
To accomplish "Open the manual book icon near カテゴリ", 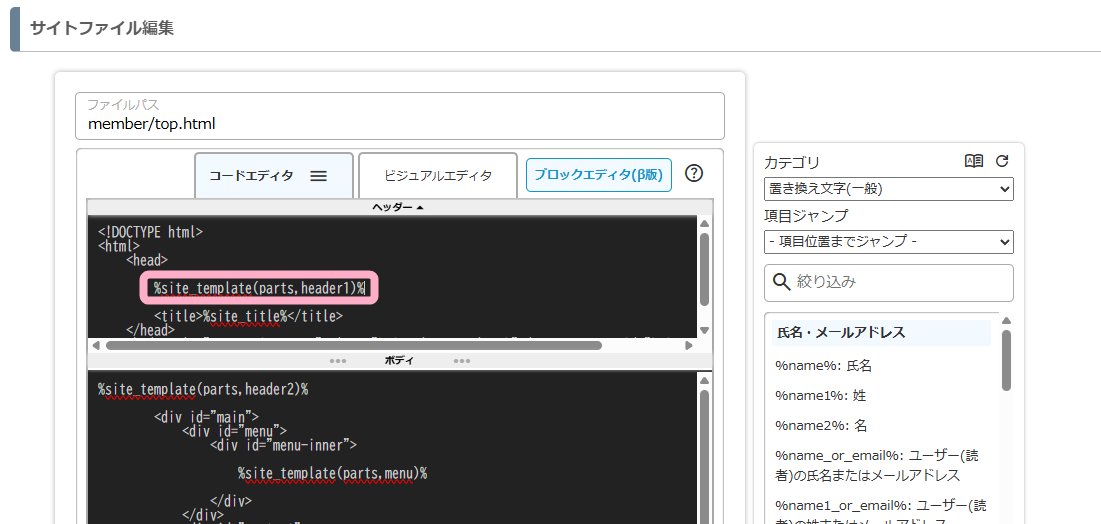I will [973, 161].
